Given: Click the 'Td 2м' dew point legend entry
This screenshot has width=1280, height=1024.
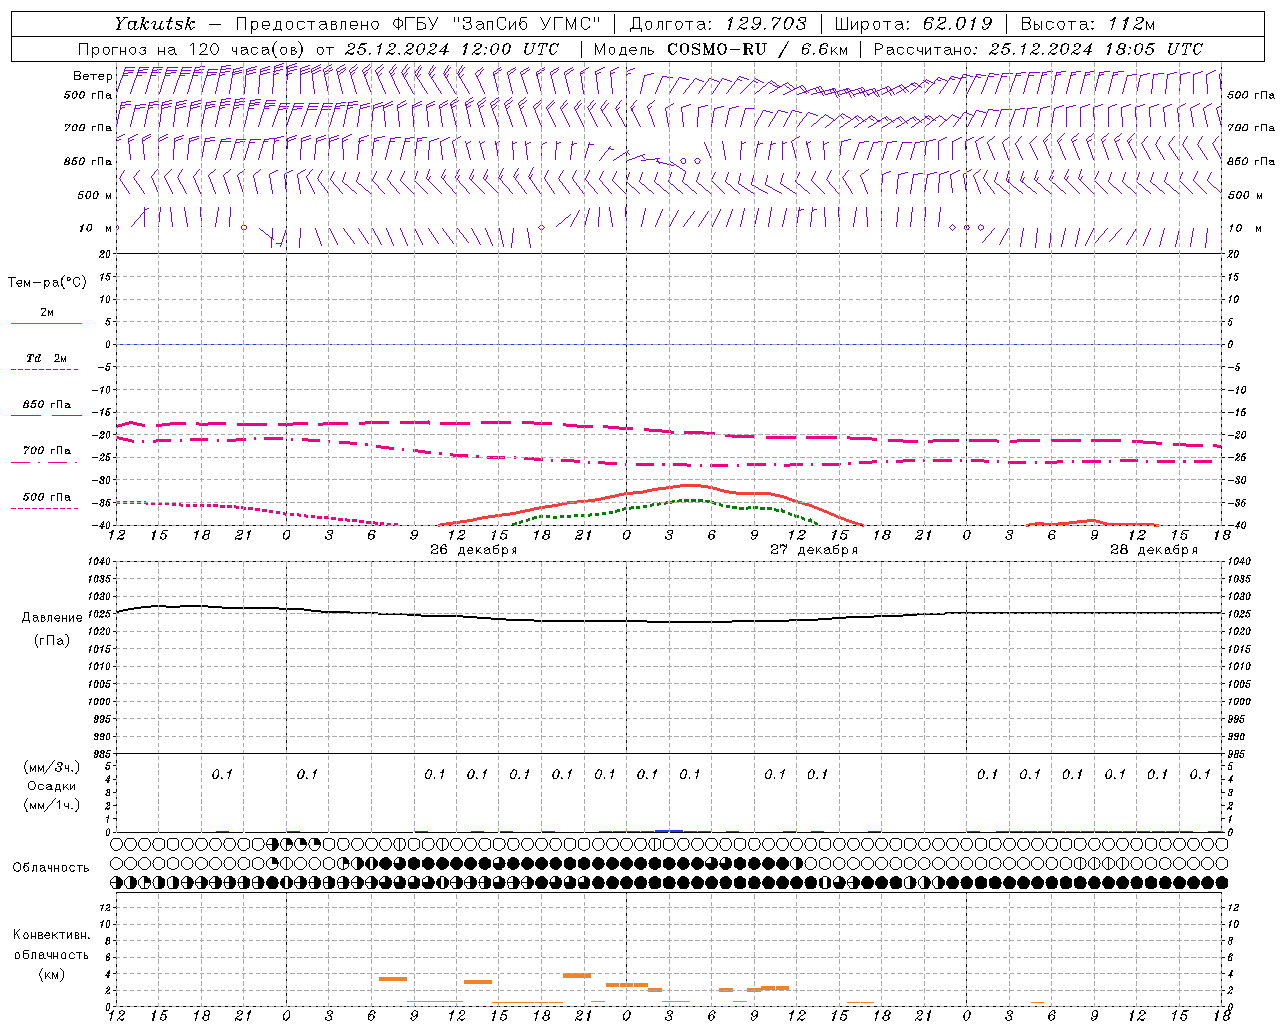Looking at the screenshot, I should pos(46,358).
